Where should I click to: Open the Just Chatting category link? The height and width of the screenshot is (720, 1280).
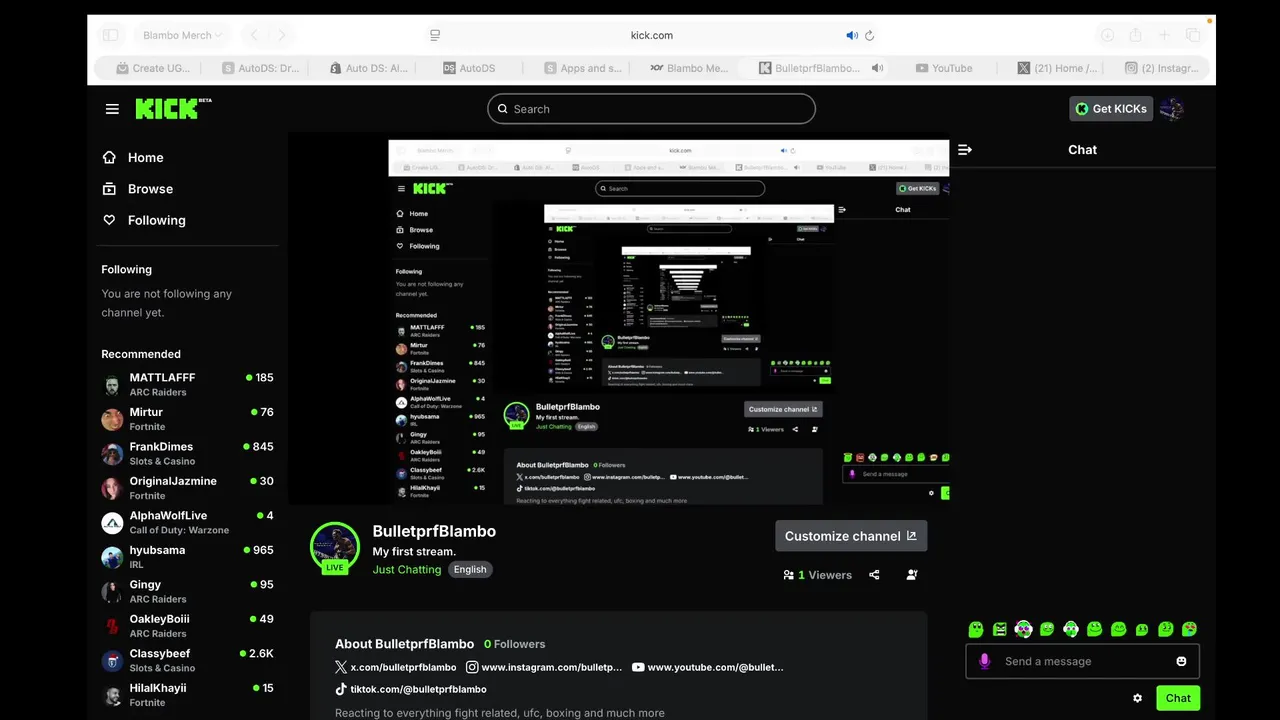407,569
